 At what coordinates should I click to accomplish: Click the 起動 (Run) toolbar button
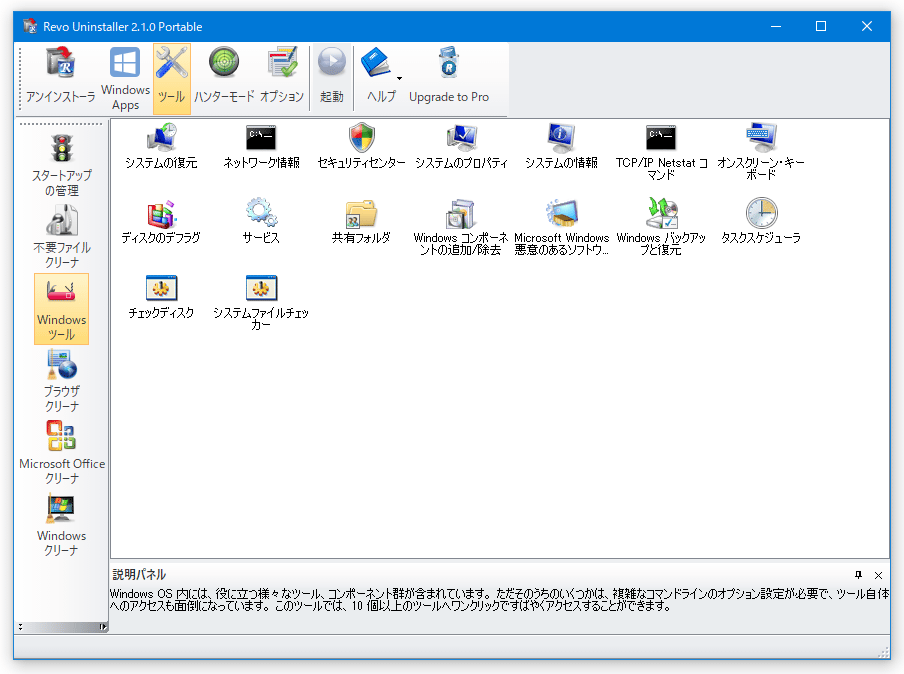tap(332, 76)
